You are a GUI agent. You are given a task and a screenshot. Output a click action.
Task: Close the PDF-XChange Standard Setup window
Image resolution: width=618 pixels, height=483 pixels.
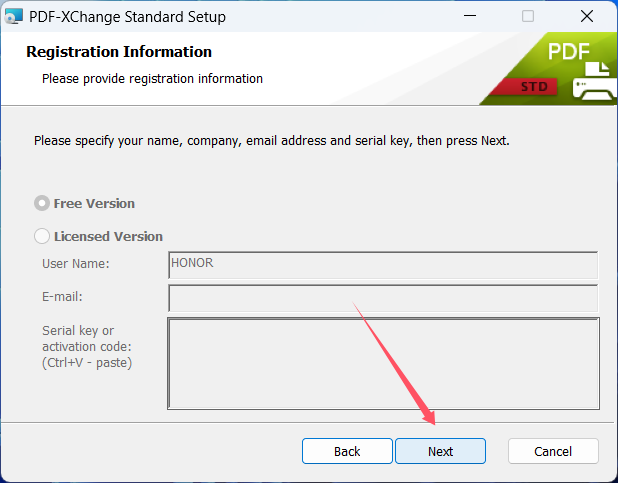tap(587, 16)
